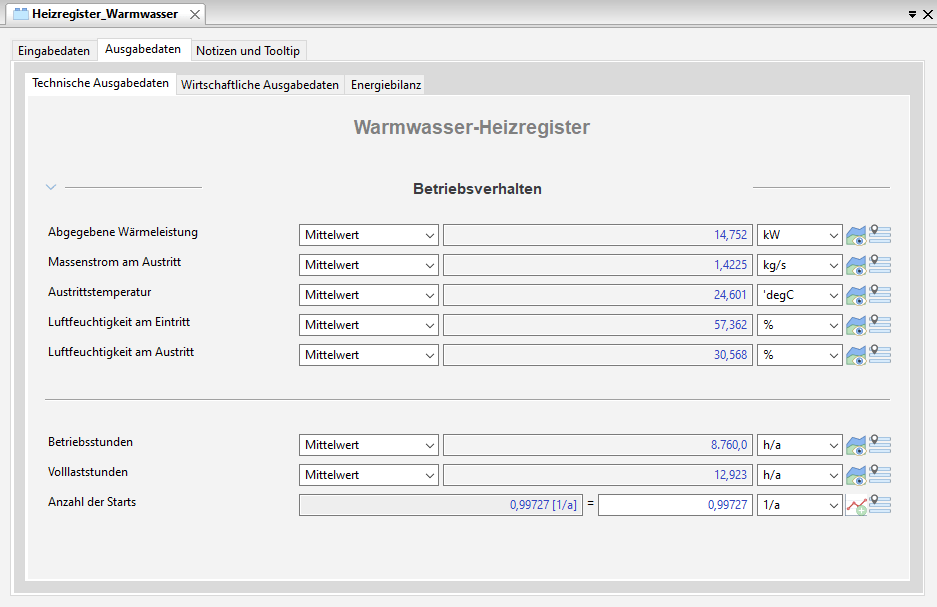Open the Energiebilanz tab
Screen dimensions: 937x607
click(x=386, y=85)
